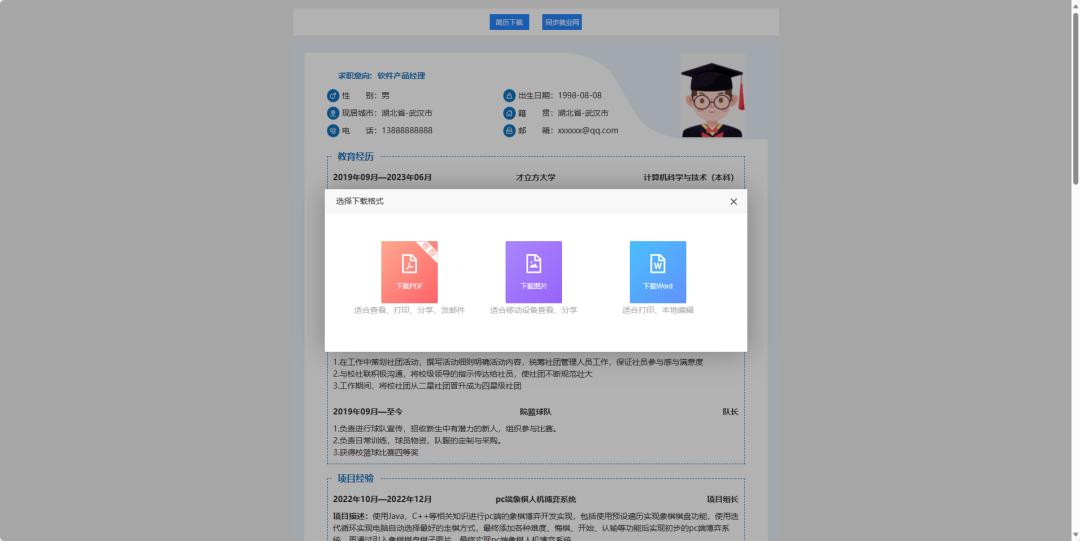Close the 选择下载格式 dialog
The width and height of the screenshot is (1080, 541).
[733, 202]
